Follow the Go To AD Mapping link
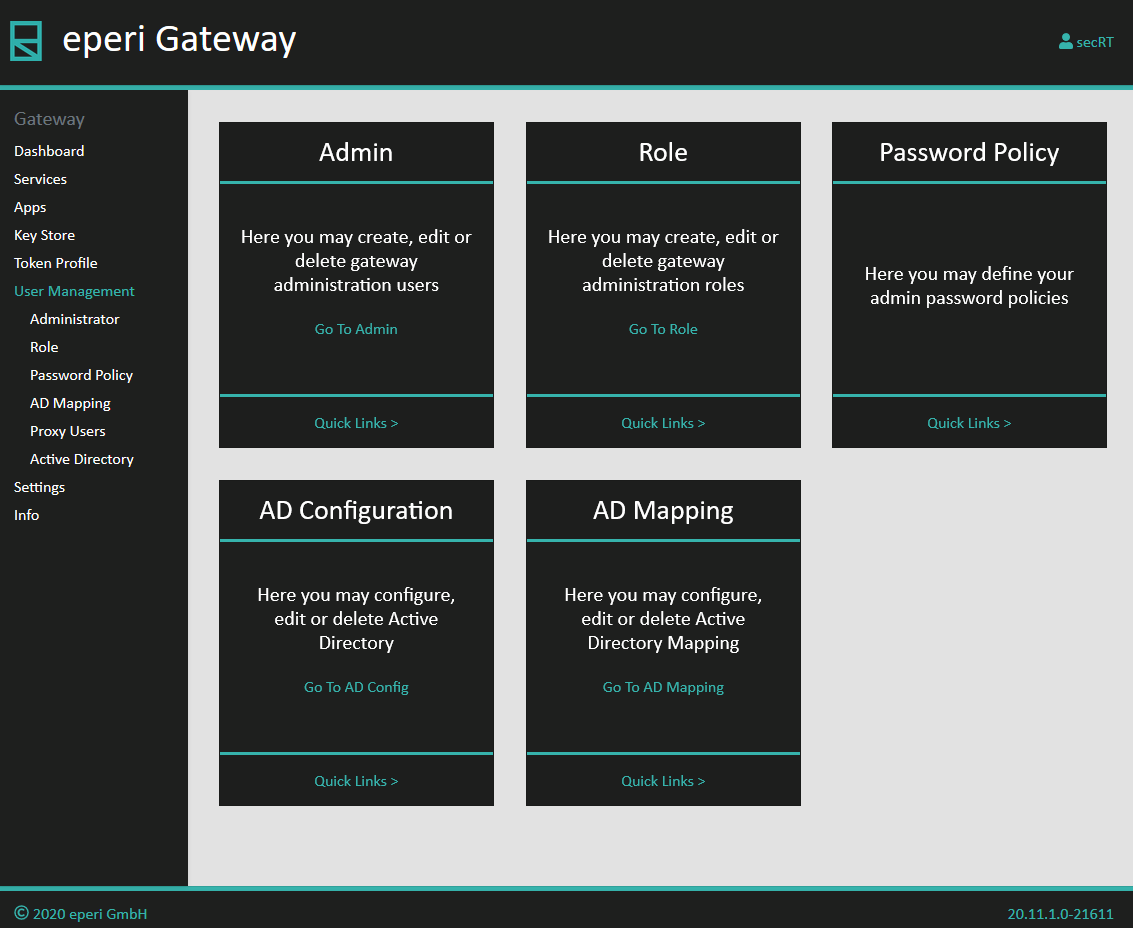This screenshot has width=1133, height=928. tap(663, 687)
